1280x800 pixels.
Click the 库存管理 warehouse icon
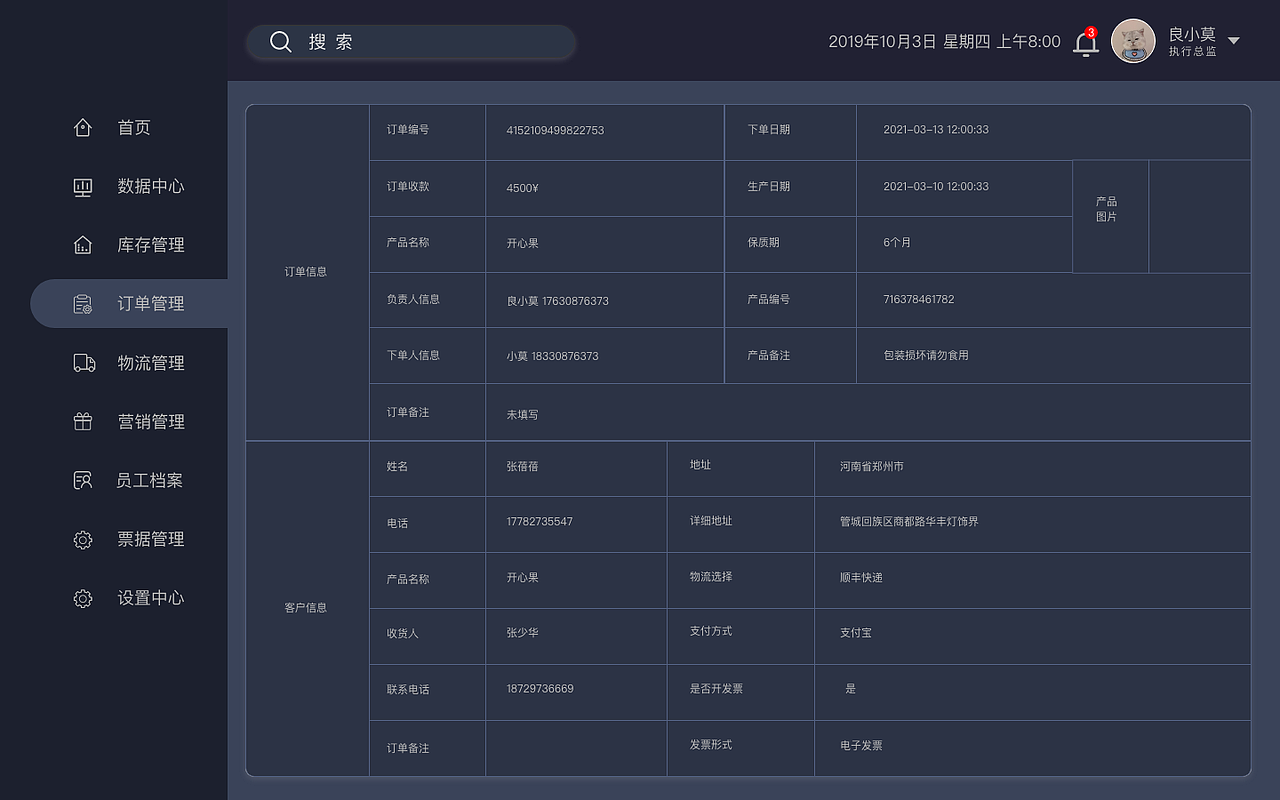pyautogui.click(x=82, y=245)
